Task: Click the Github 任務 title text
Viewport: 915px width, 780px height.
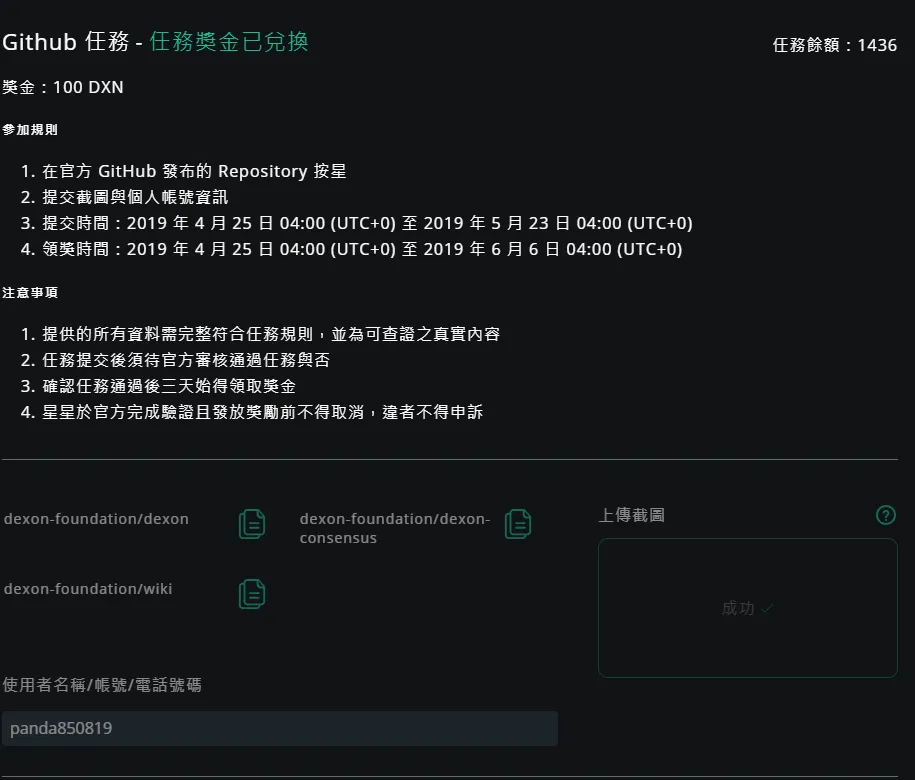Action: [65, 41]
